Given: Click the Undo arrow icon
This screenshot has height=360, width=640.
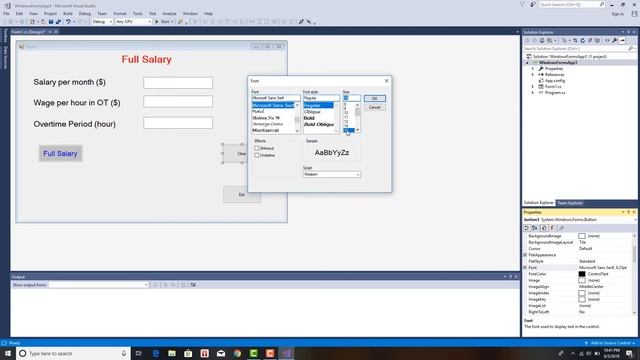Looking at the screenshot, I should pos(68,22).
